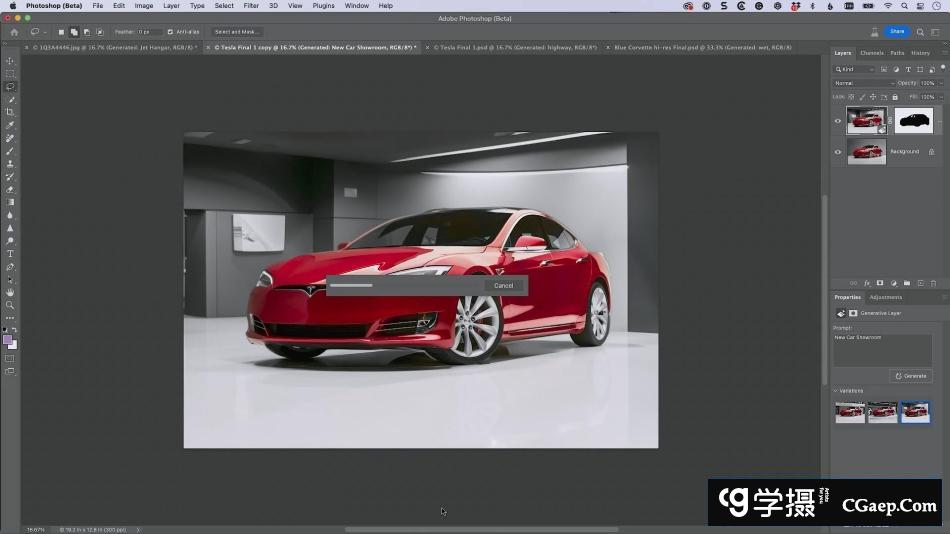Image resolution: width=950 pixels, height=534 pixels.
Task: Cancel the generation progress dialog
Action: (x=503, y=286)
